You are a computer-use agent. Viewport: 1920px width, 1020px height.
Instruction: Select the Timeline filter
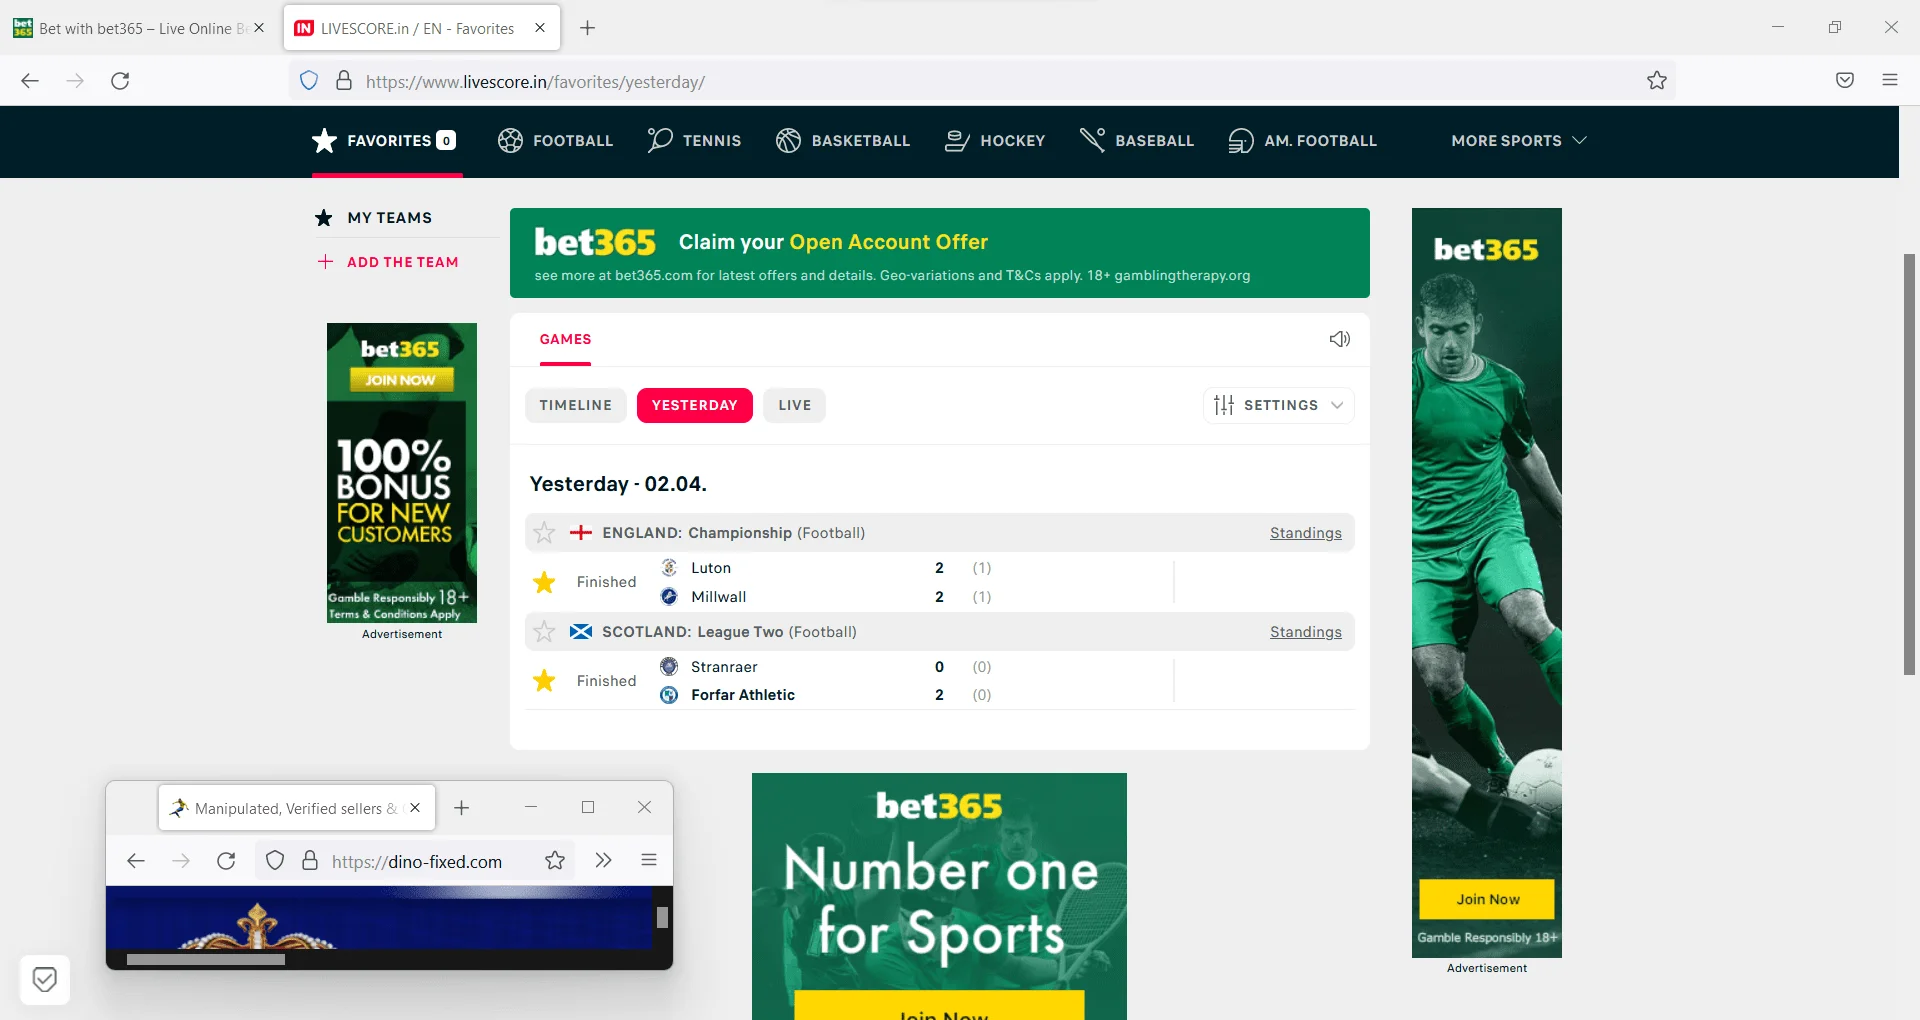(575, 405)
